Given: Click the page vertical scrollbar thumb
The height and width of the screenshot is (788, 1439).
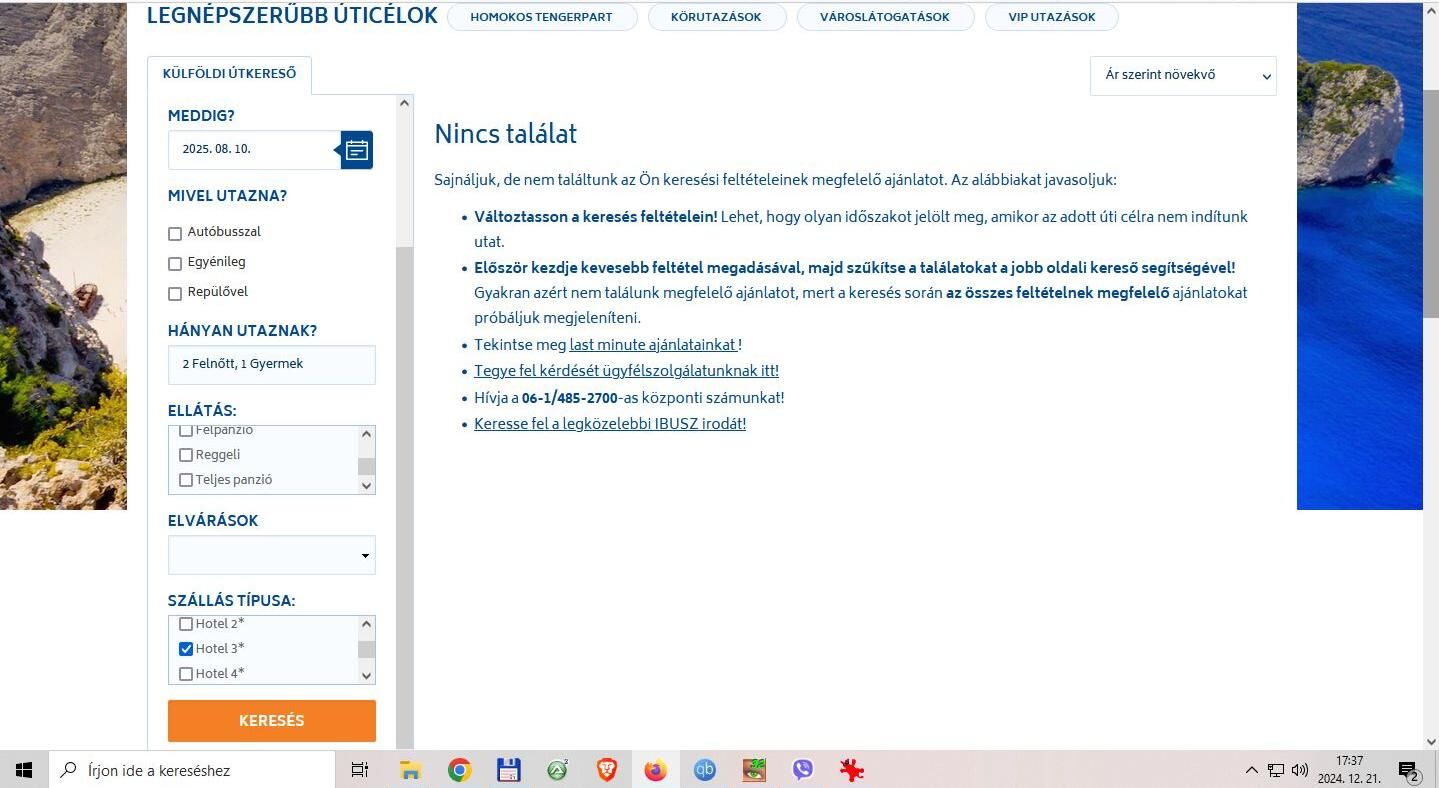Looking at the screenshot, I should pos(1431,205).
